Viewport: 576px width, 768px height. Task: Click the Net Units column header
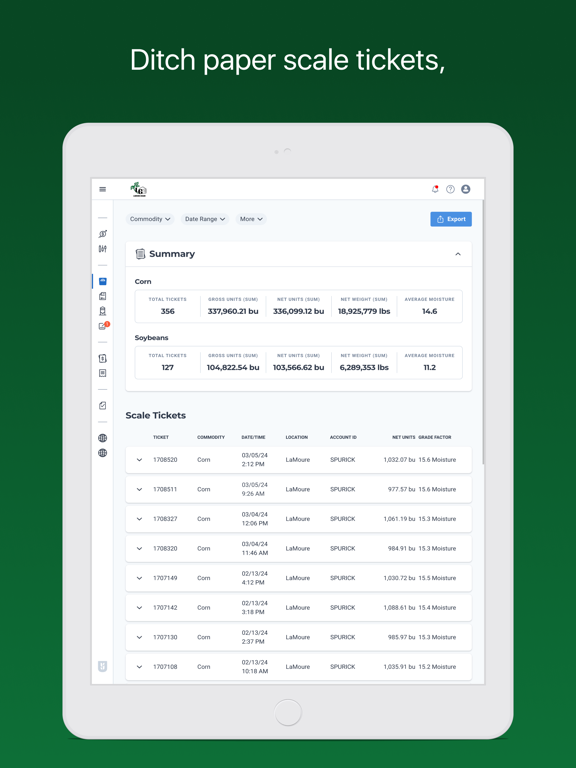pos(404,437)
